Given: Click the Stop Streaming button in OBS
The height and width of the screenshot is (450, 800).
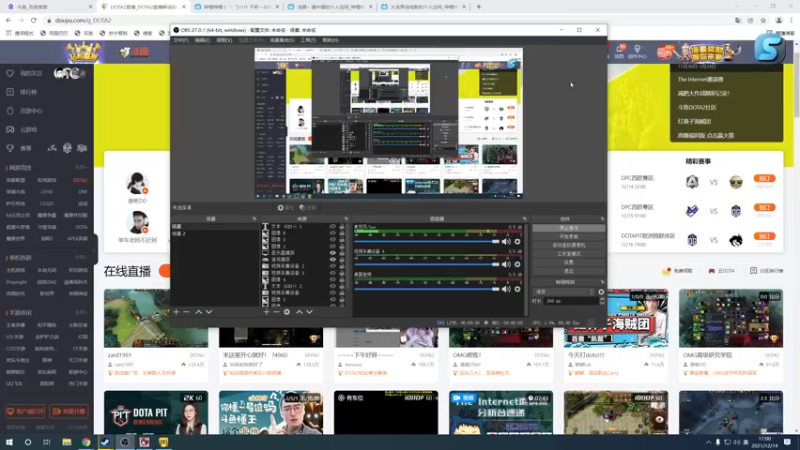Looking at the screenshot, I should [x=568, y=228].
